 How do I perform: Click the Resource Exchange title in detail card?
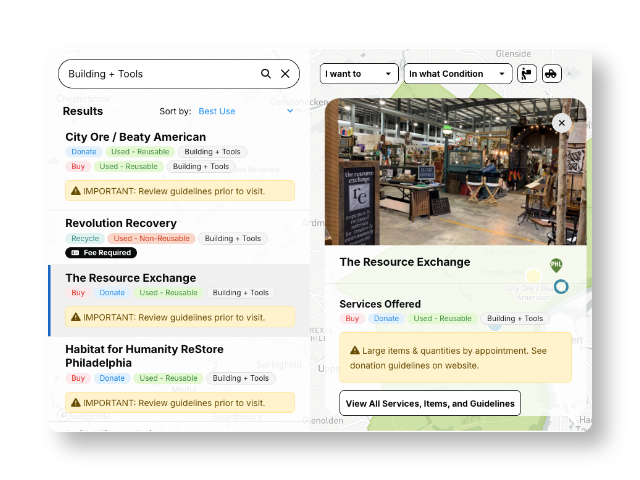pyautogui.click(x=405, y=262)
